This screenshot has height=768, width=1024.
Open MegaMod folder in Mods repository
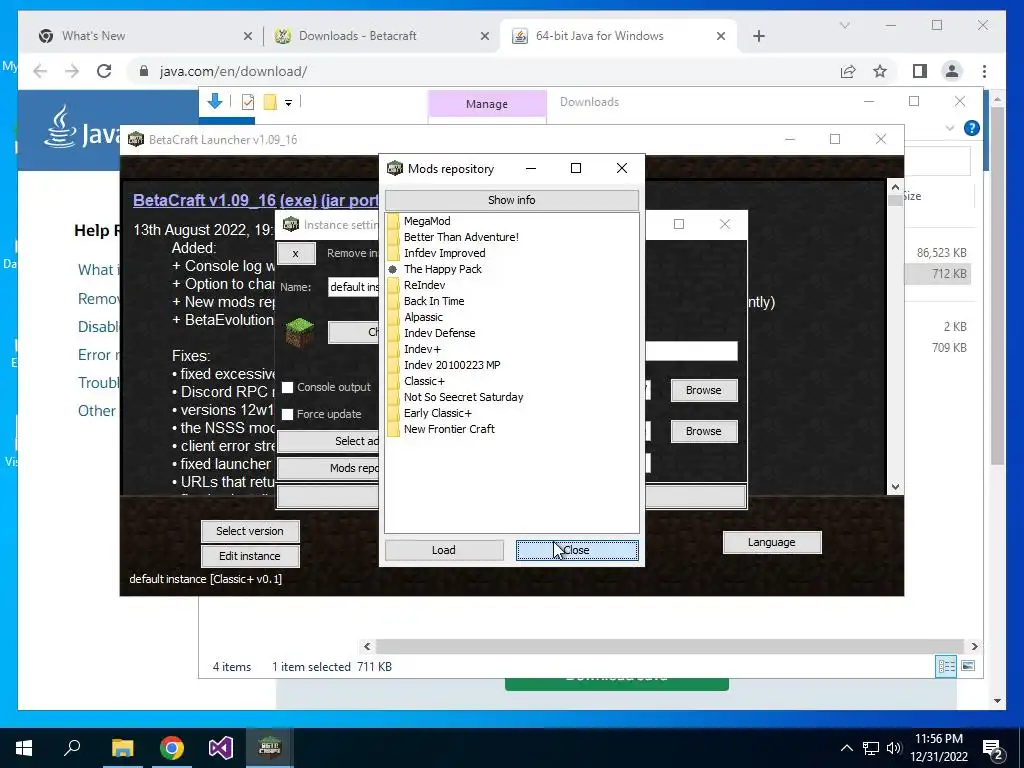tap(427, 221)
